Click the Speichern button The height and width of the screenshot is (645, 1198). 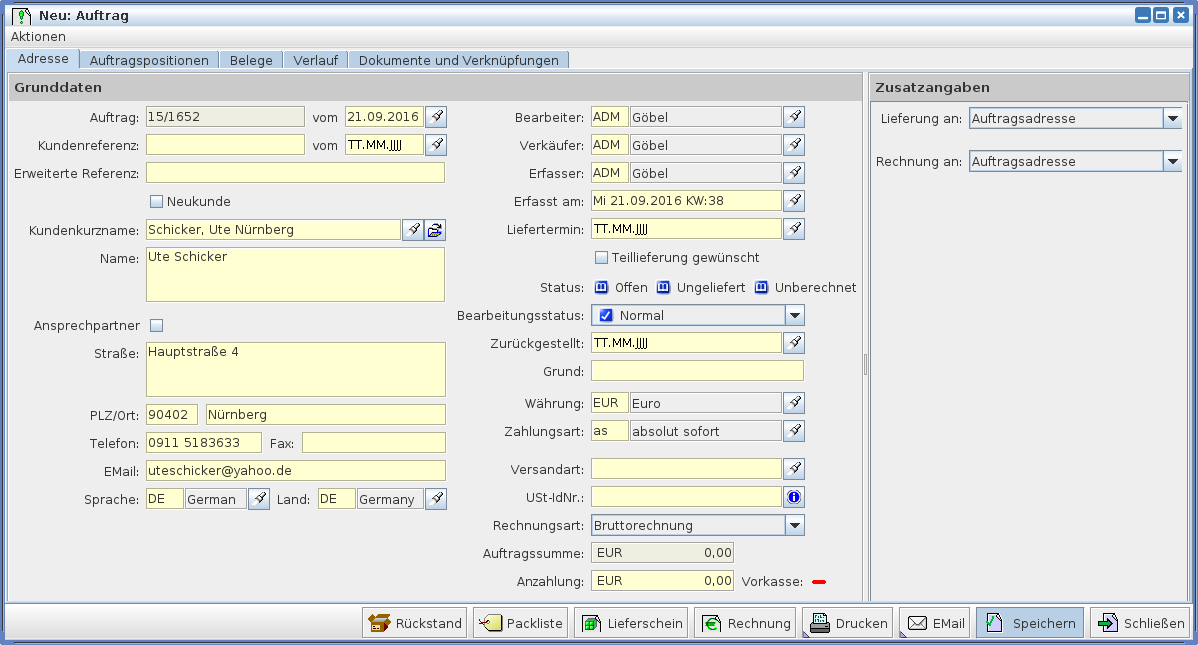coord(1029,623)
